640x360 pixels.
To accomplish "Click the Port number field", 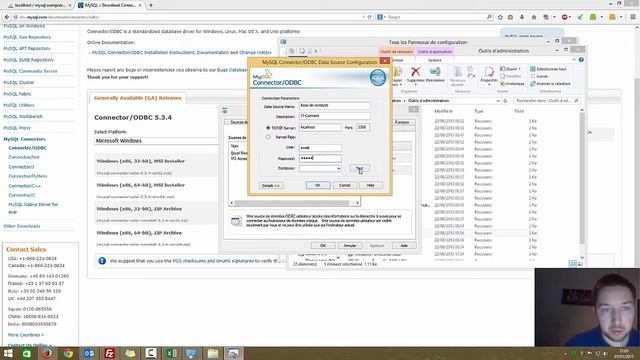I will 362,127.
